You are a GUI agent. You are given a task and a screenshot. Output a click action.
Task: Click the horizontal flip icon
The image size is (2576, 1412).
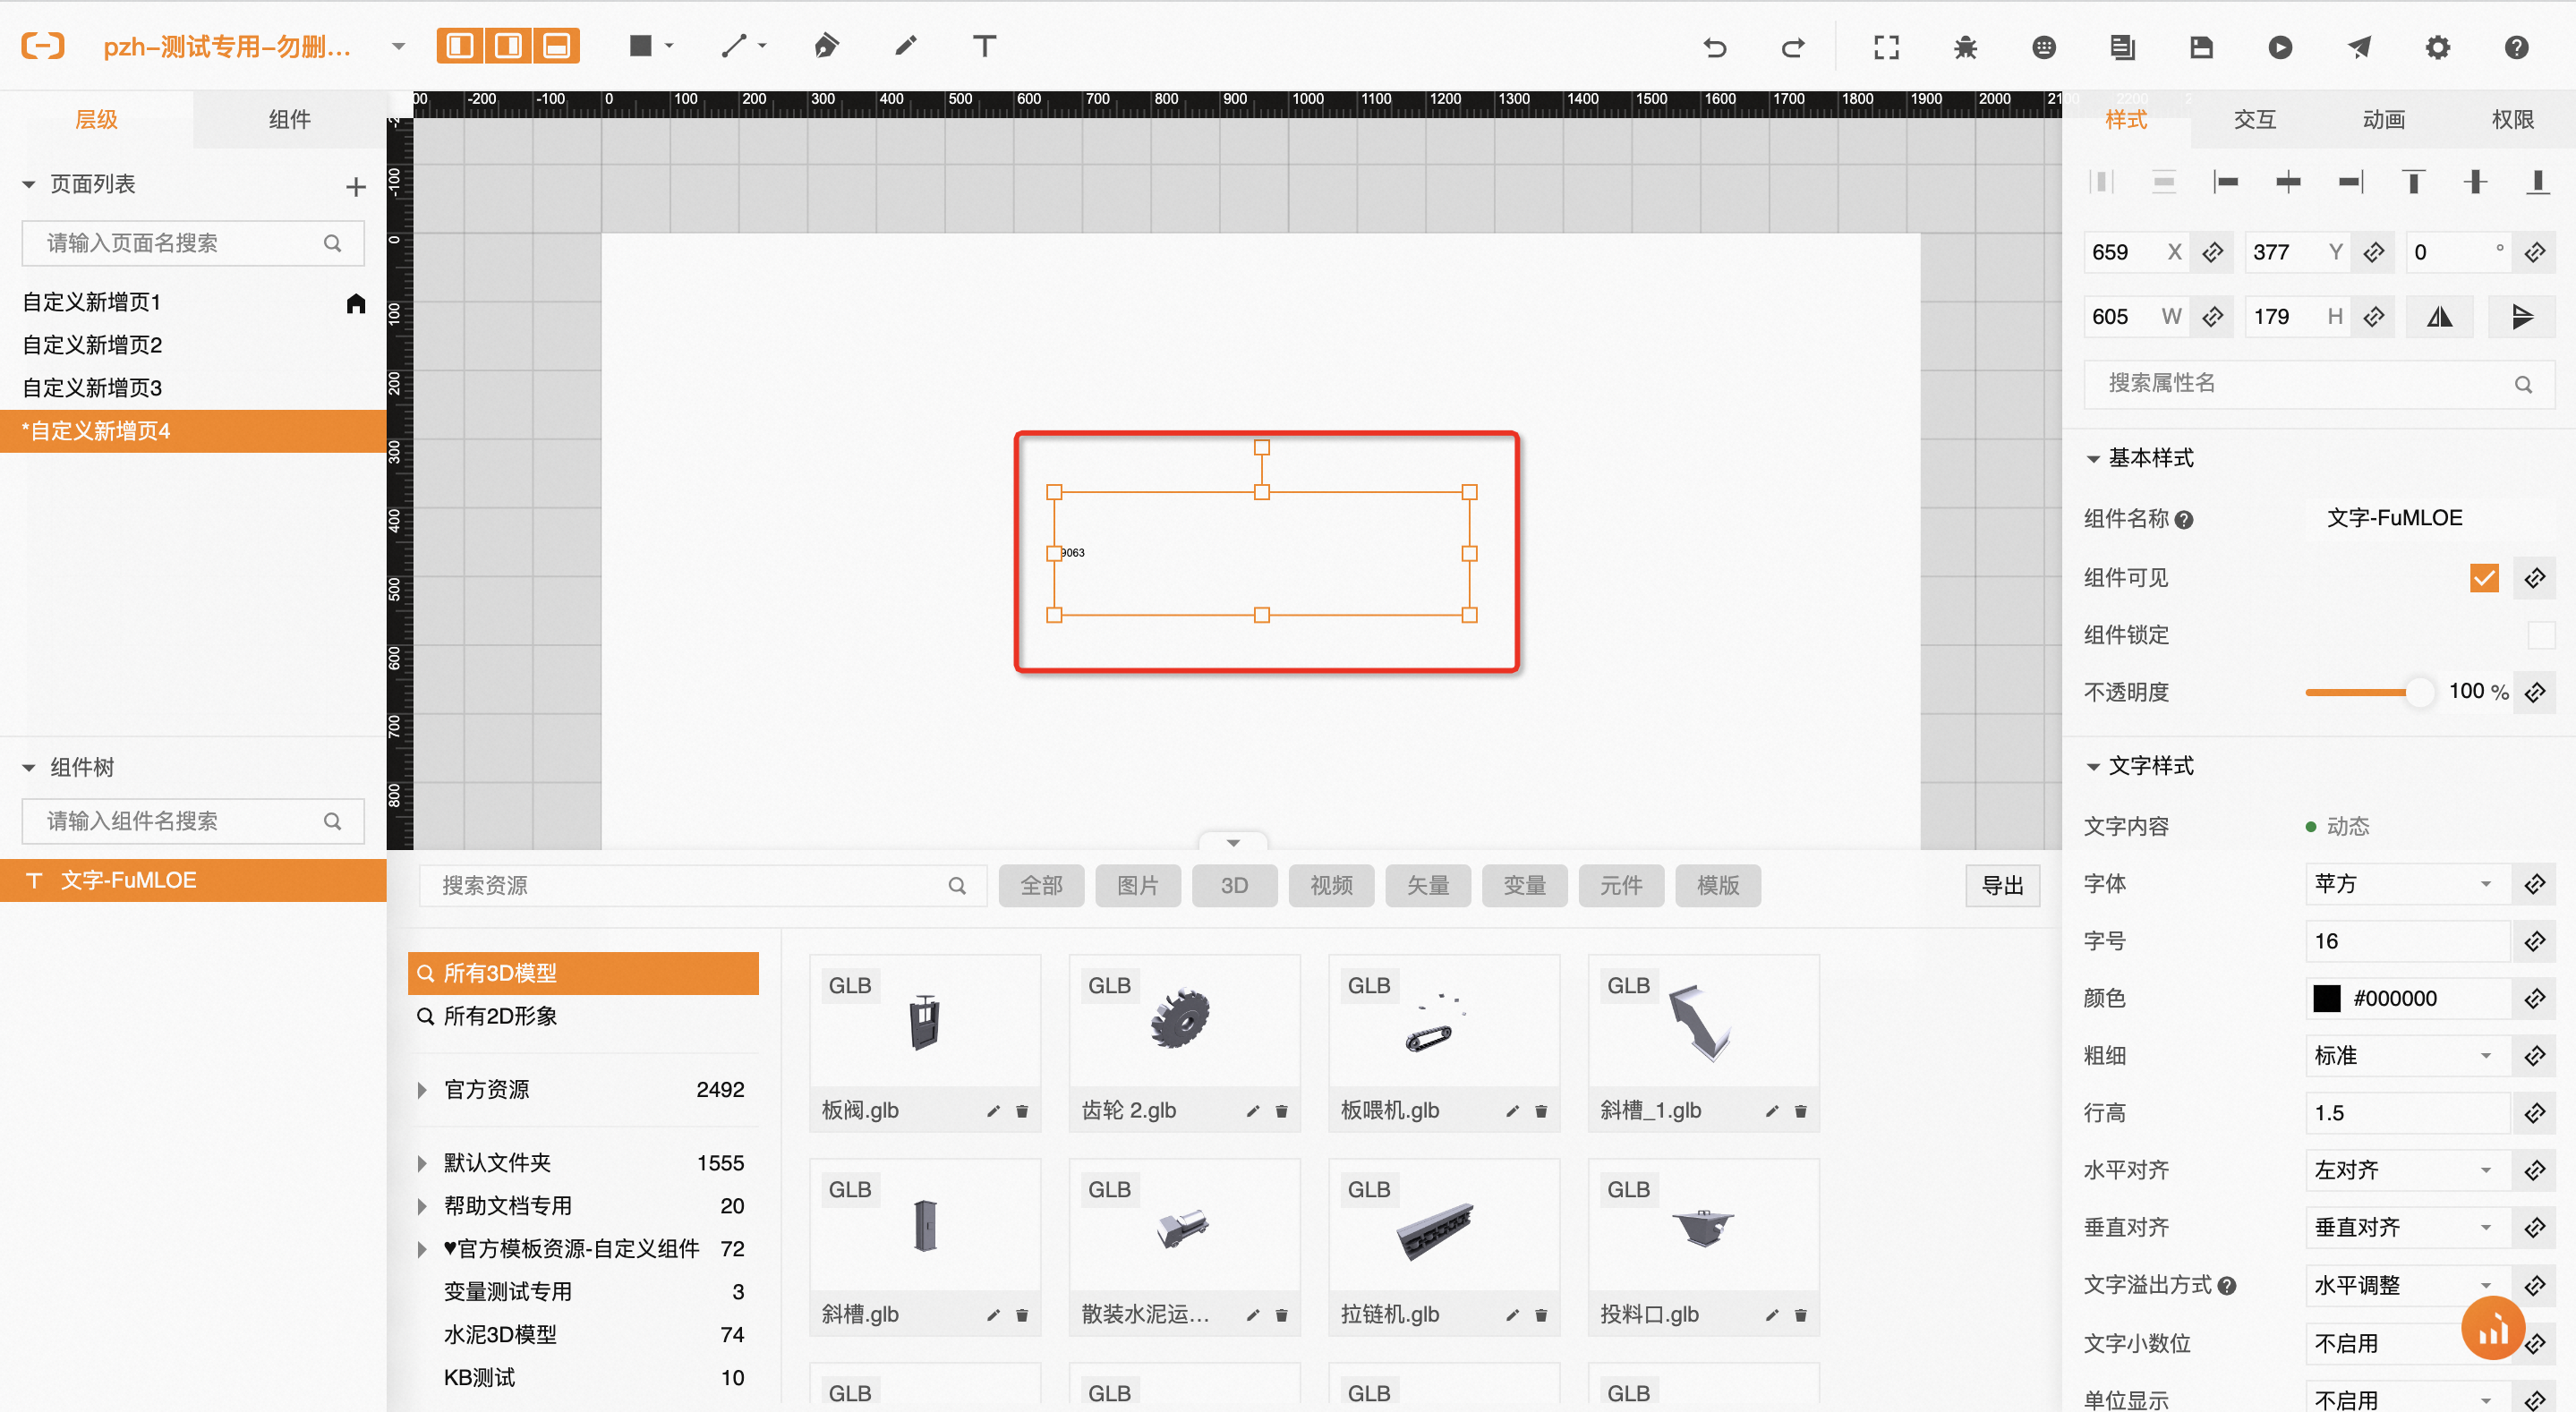point(2439,317)
